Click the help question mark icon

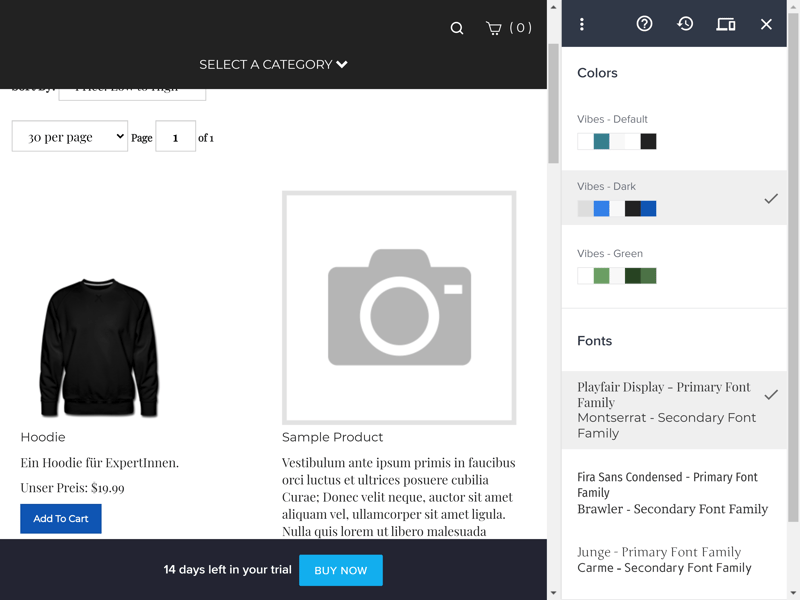(x=644, y=24)
